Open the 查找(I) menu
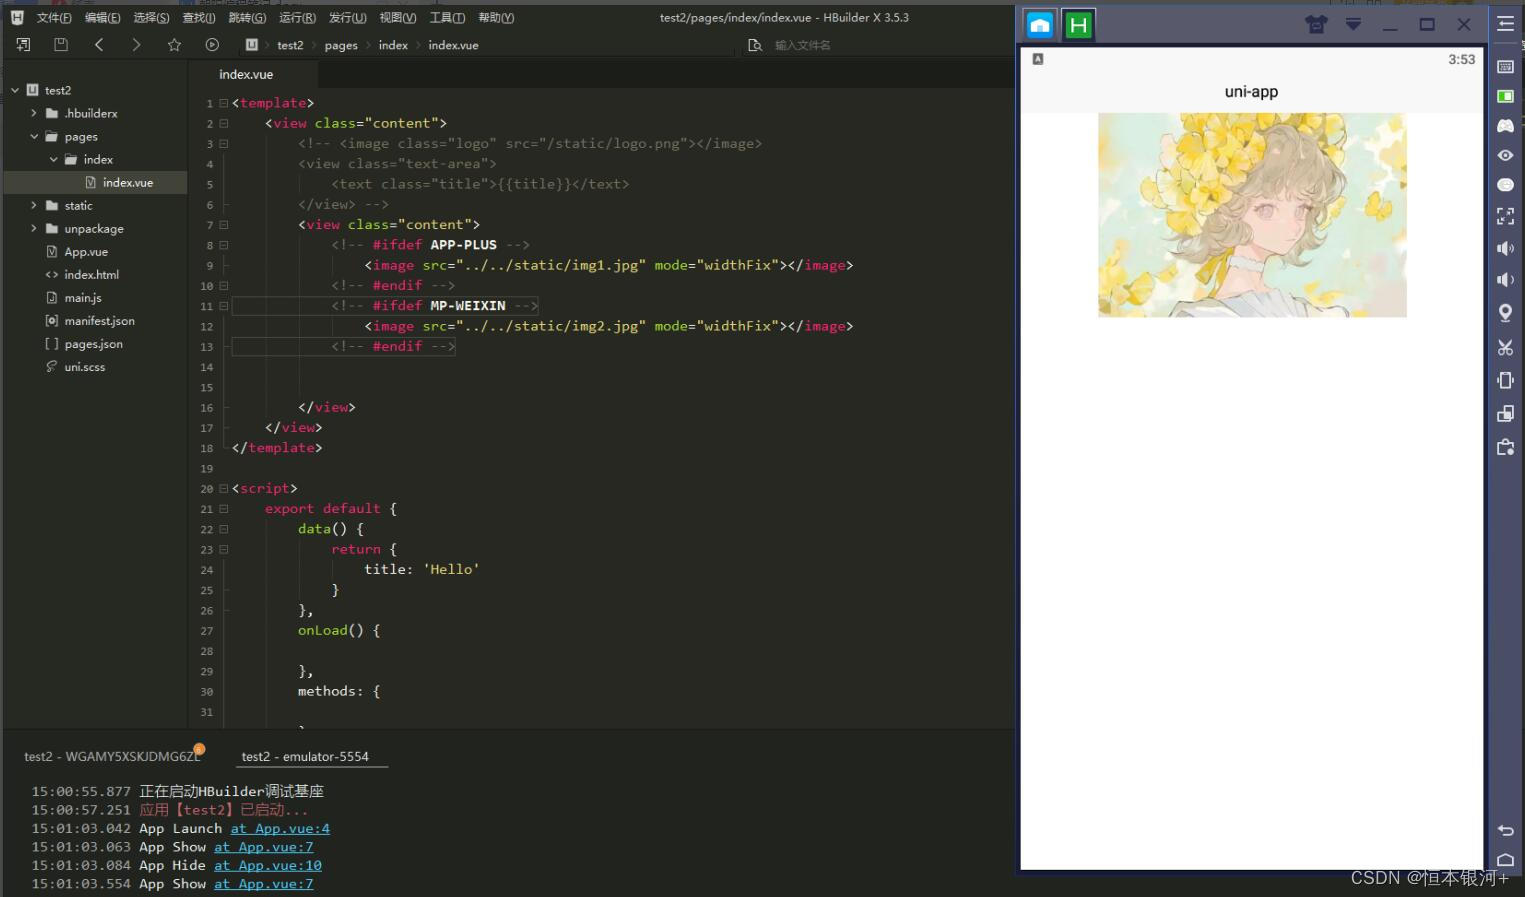Image resolution: width=1525 pixels, height=897 pixels. point(199,18)
